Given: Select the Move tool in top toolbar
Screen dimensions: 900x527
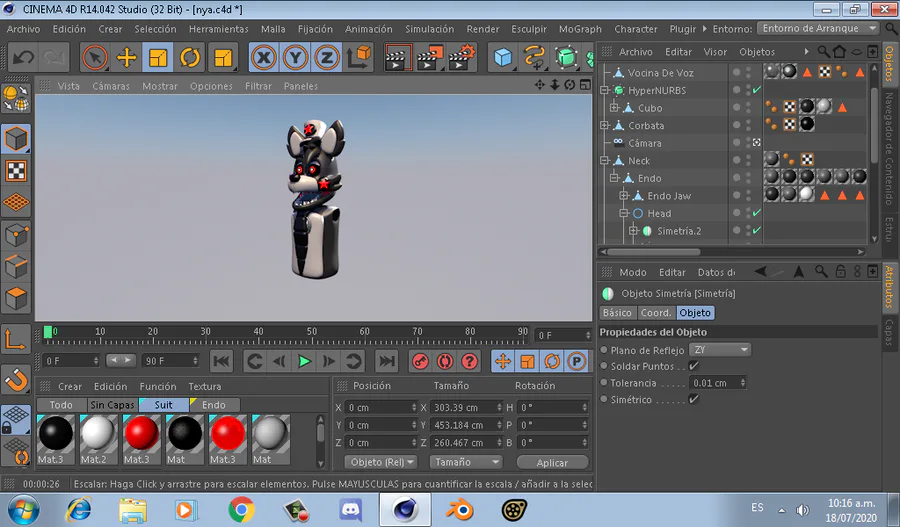Looking at the screenshot, I should (126, 57).
